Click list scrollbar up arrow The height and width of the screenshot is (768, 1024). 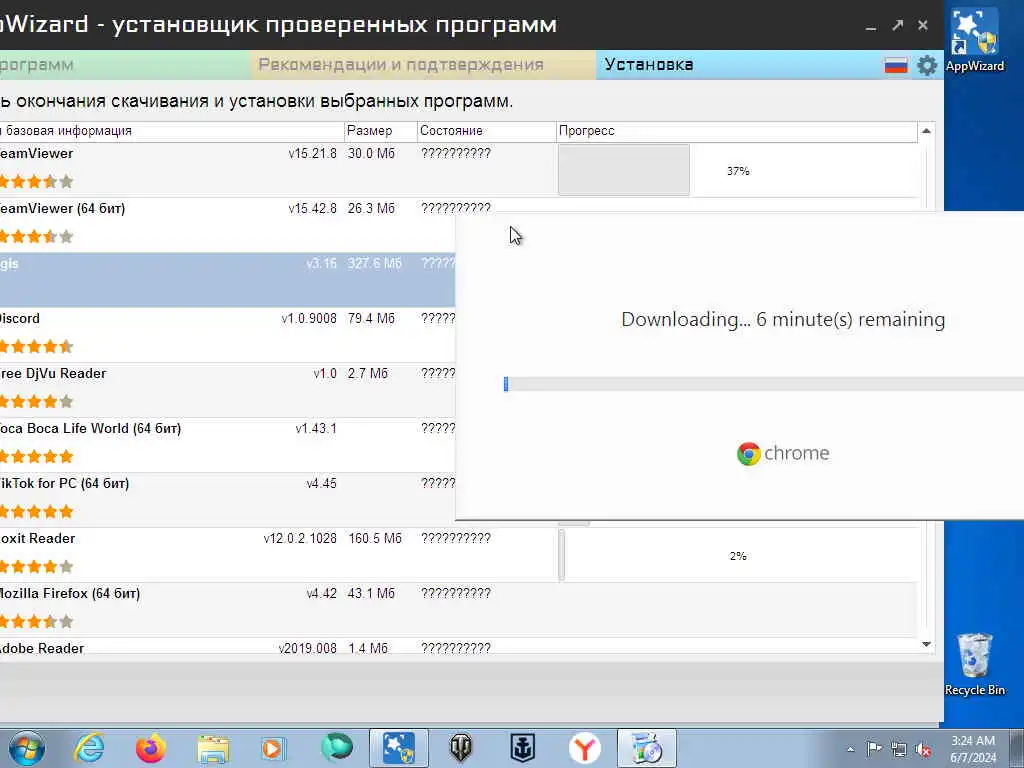coord(926,131)
